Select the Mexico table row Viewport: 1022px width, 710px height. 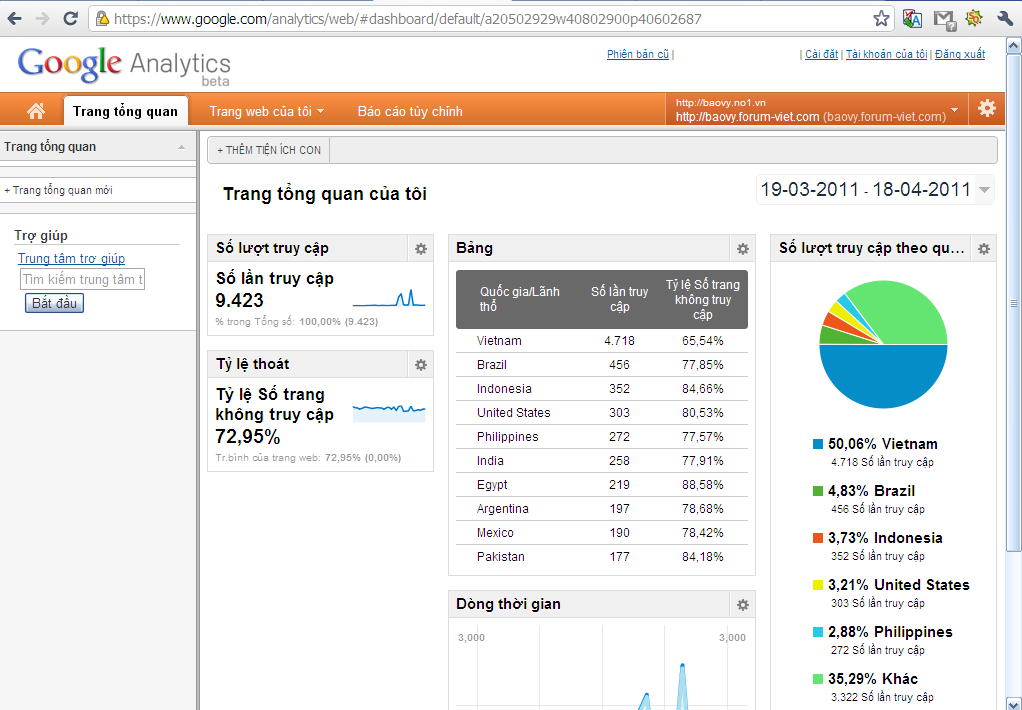pyautogui.click(x=602, y=534)
